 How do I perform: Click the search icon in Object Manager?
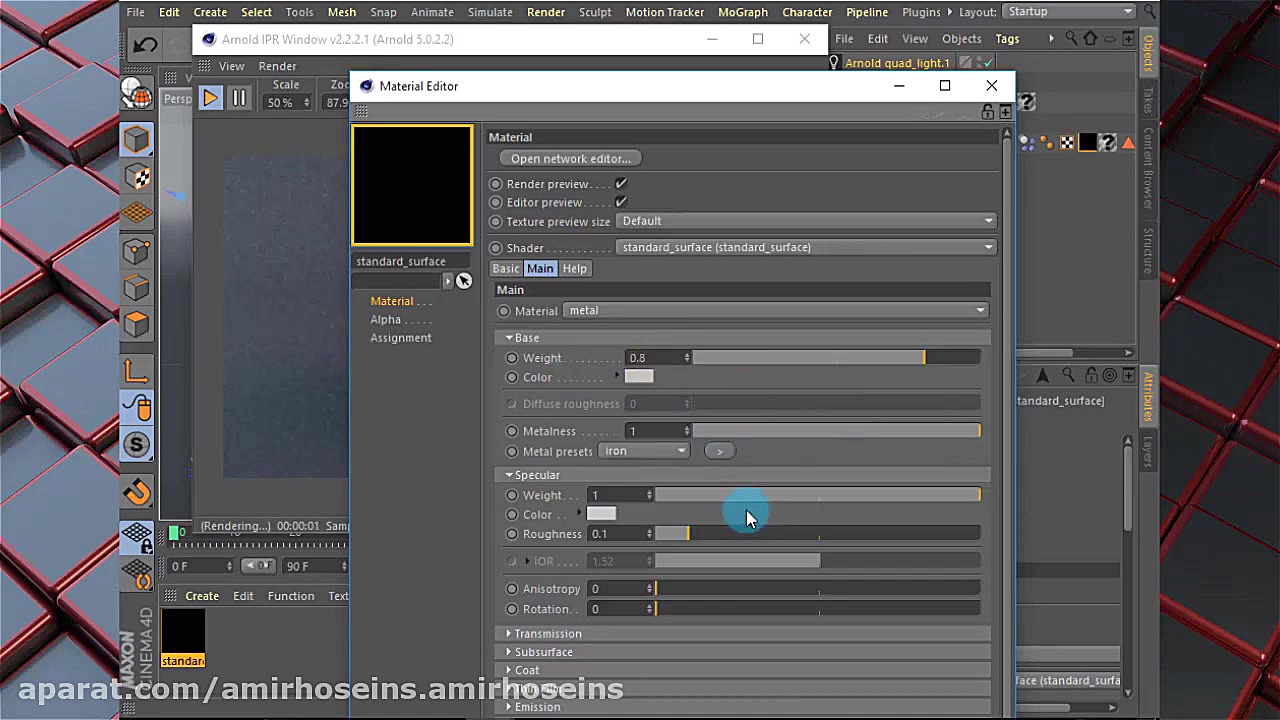1071,39
